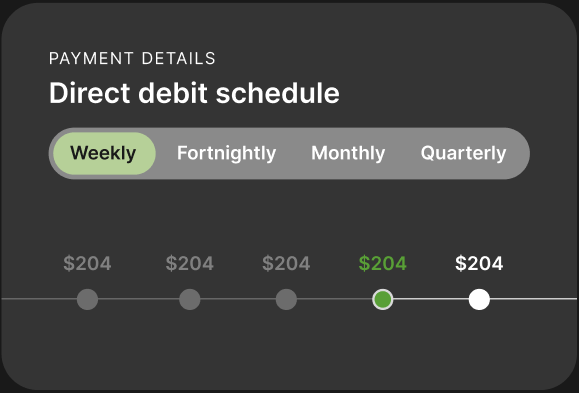Click the PAYMENT DETAILS label
579x393 pixels.
click(x=132, y=58)
